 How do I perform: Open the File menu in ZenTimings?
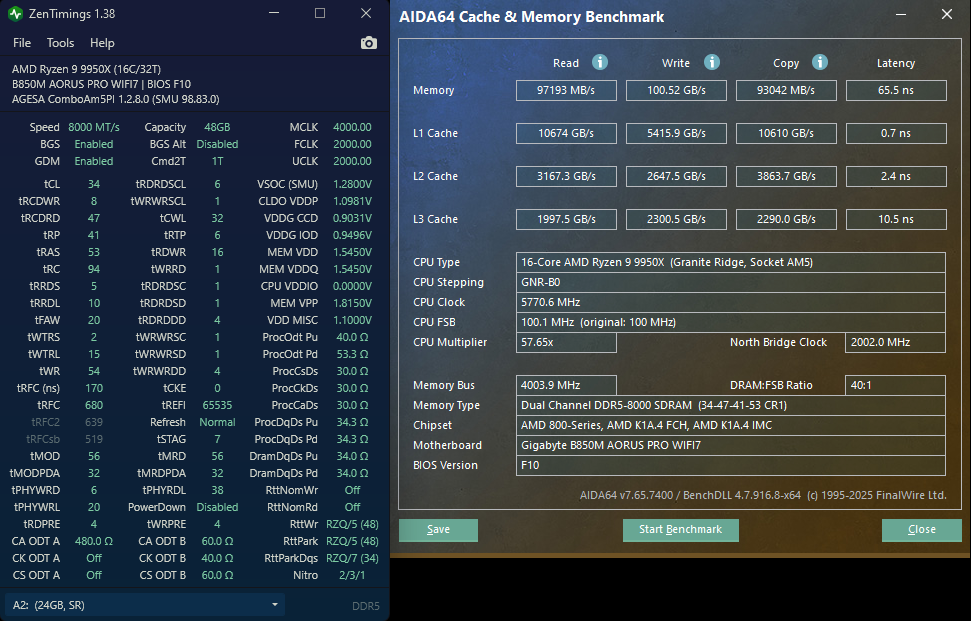click(x=22, y=43)
